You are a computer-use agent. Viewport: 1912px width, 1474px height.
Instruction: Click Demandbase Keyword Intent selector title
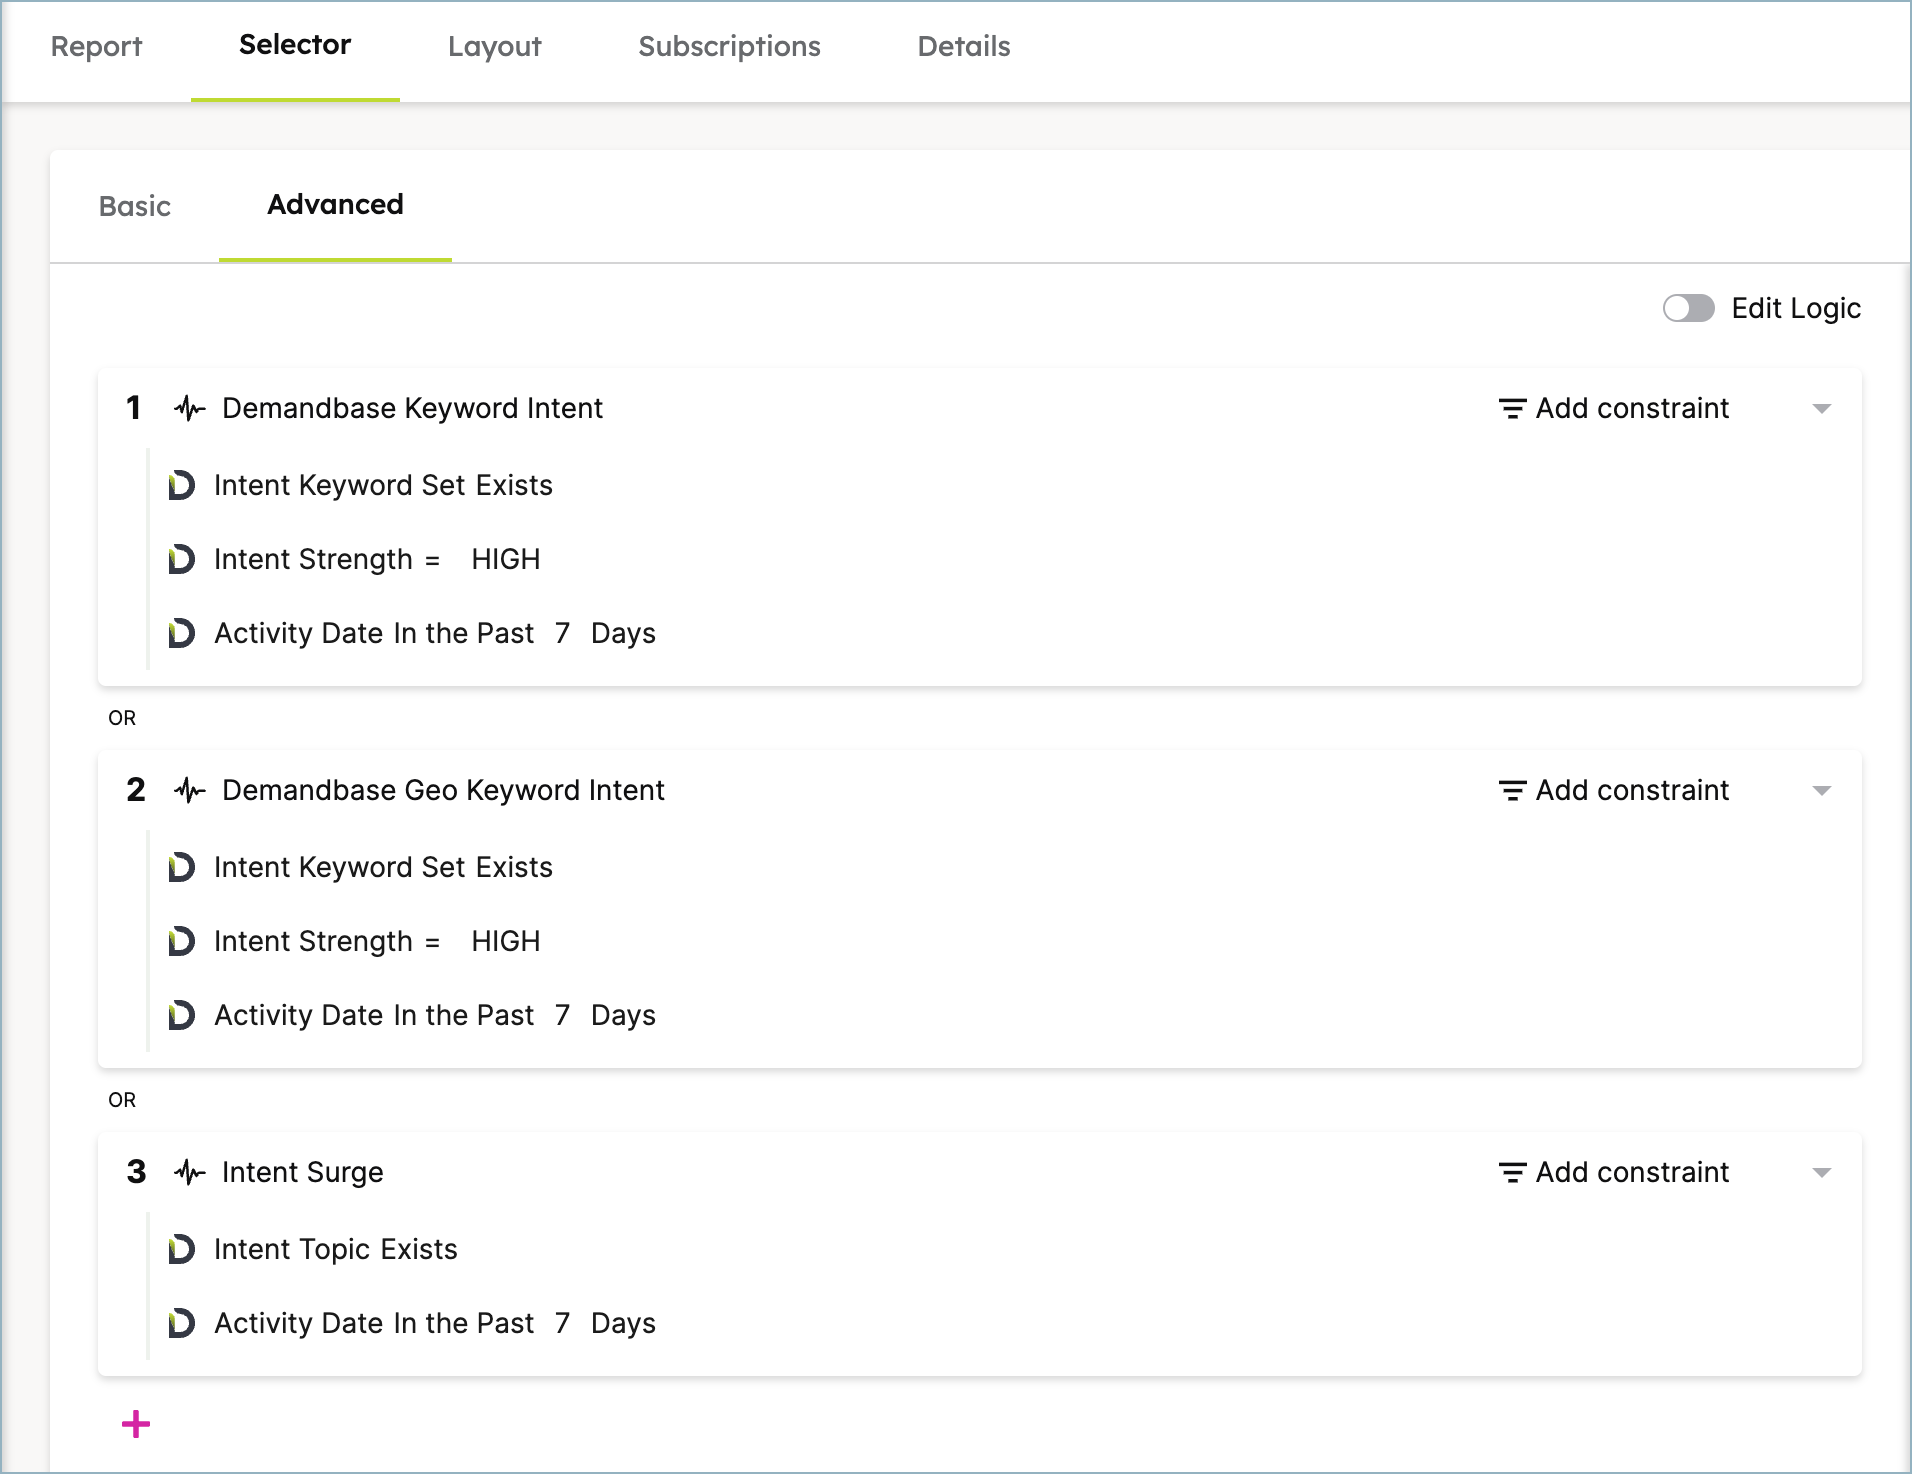pos(412,408)
